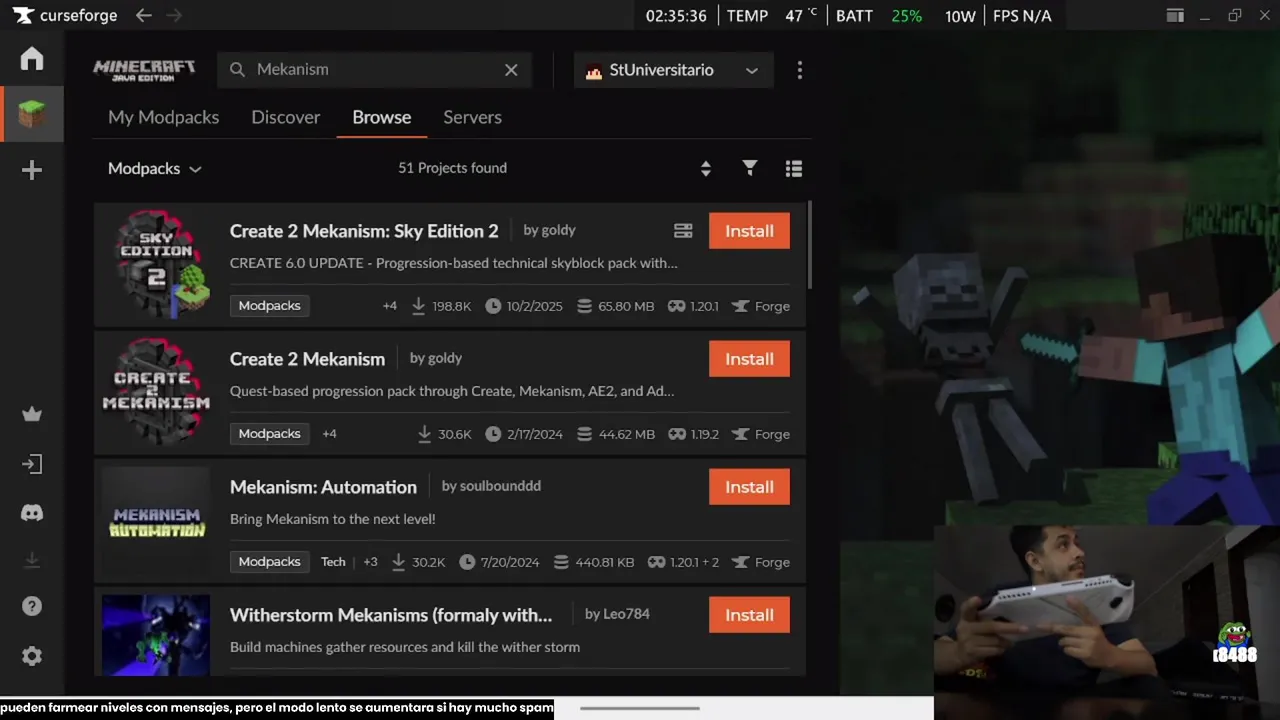Image resolution: width=1280 pixels, height=720 pixels.
Task: Open the Servers tab
Action: [472, 117]
